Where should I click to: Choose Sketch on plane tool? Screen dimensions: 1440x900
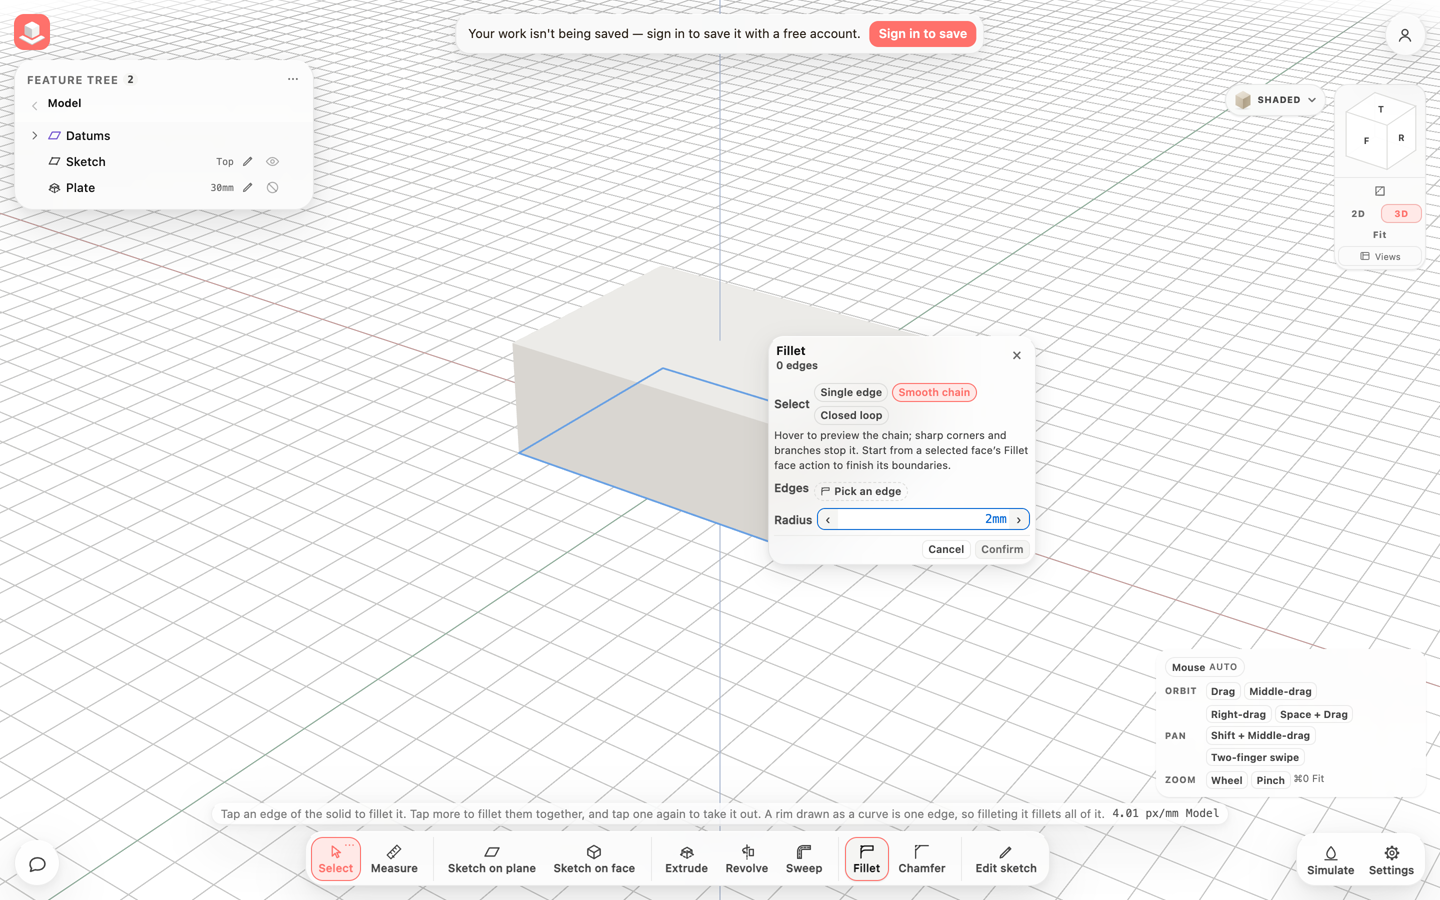pos(492,859)
